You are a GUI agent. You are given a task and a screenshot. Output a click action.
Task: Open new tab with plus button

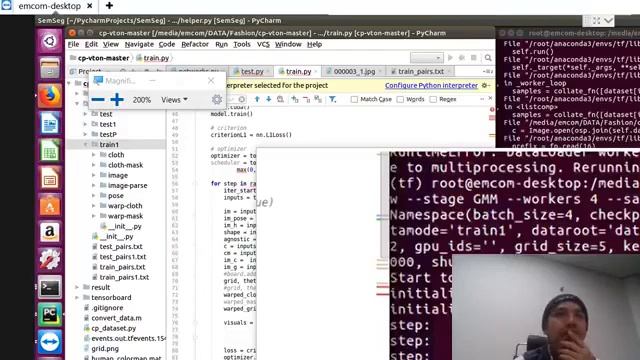109,6
